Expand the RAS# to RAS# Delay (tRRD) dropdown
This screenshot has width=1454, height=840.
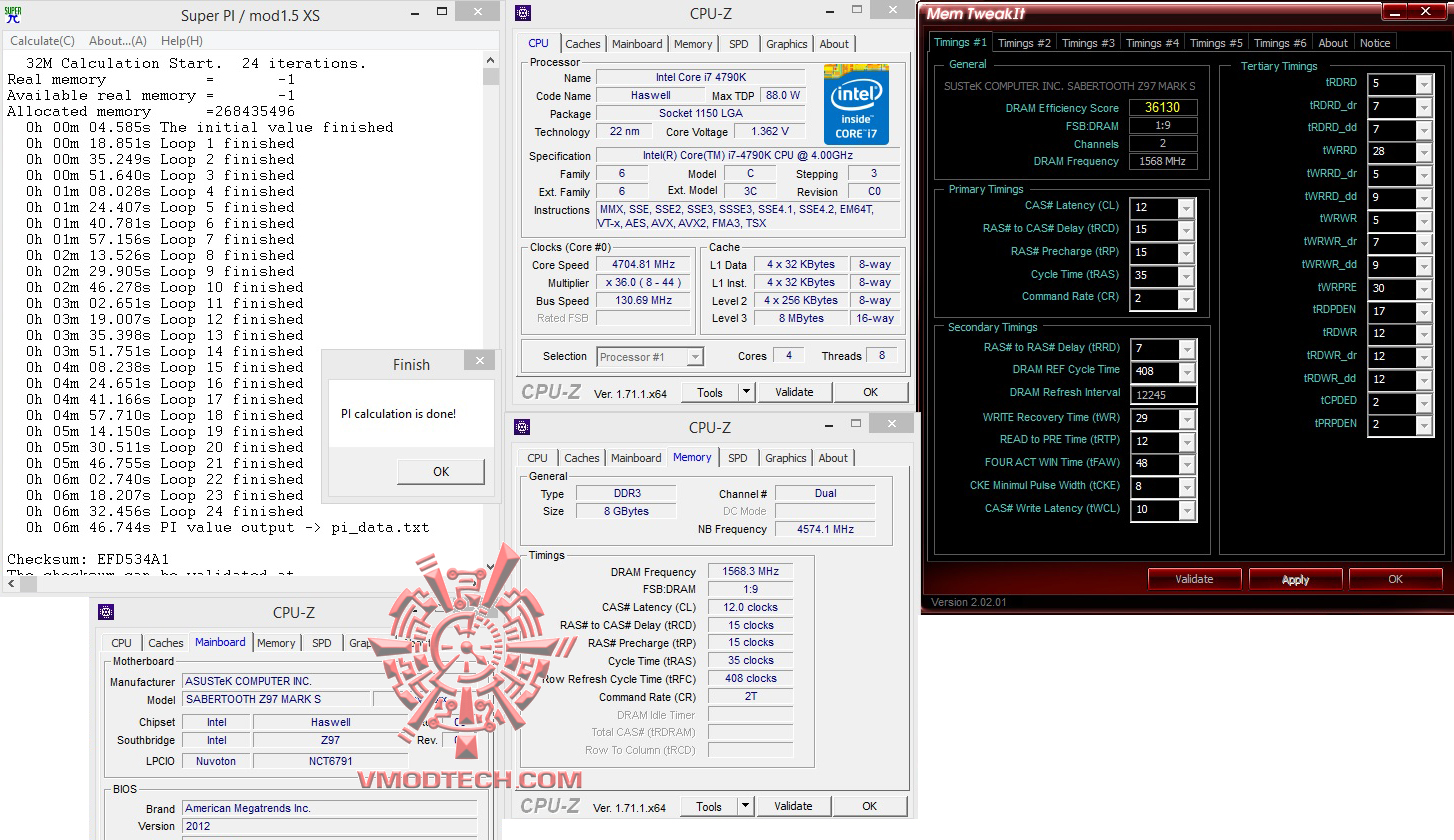[1186, 349]
